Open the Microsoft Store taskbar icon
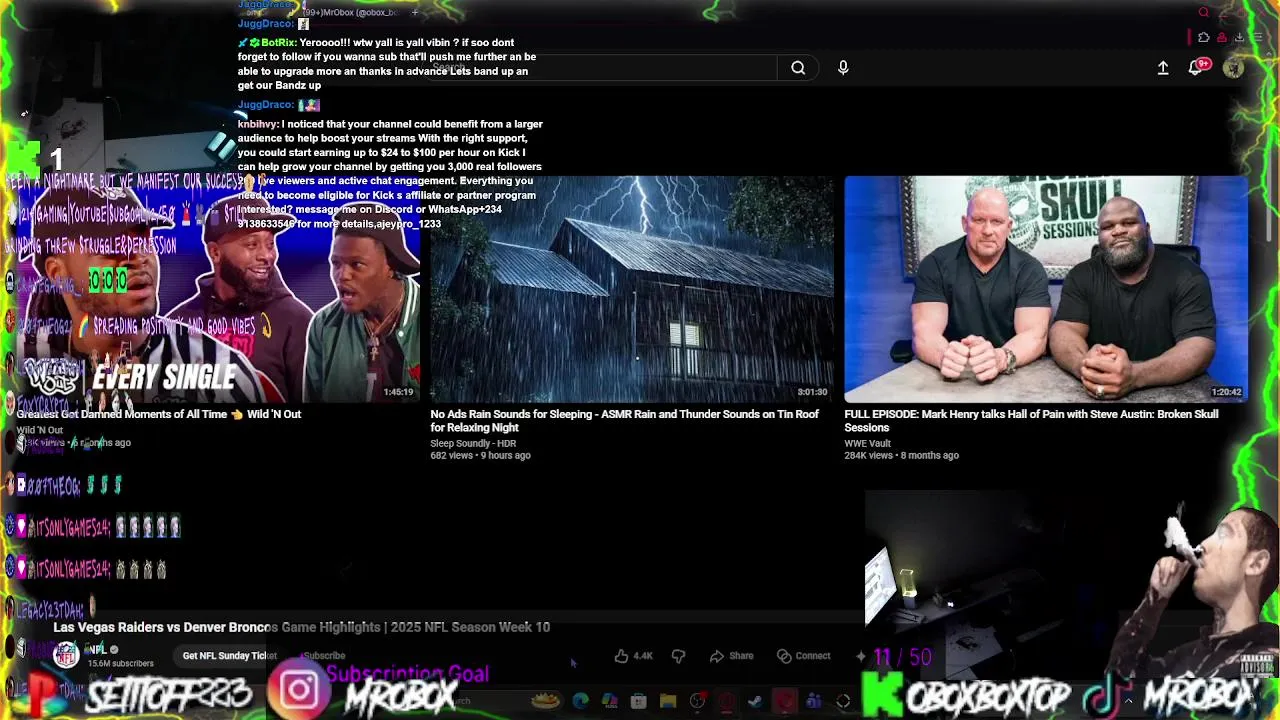The image size is (1280, 720). [x=638, y=702]
